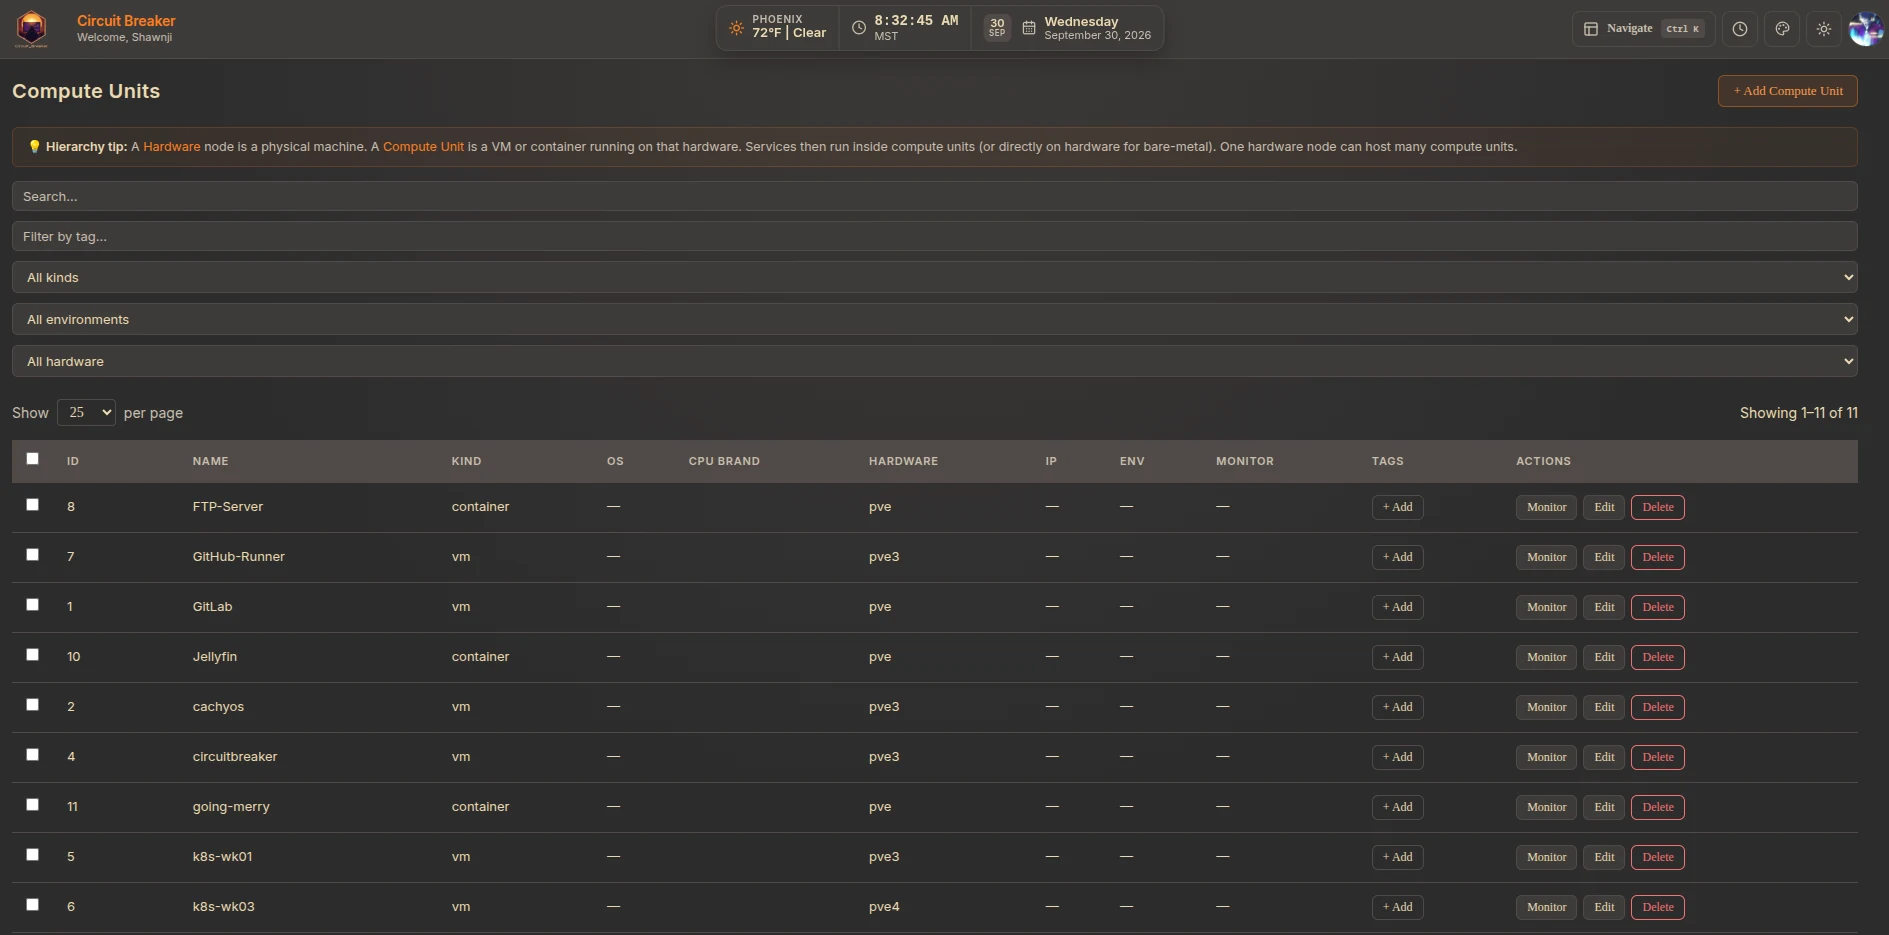The height and width of the screenshot is (935, 1889).
Task: Select the FTP-Server row checkbox
Action: point(33,505)
